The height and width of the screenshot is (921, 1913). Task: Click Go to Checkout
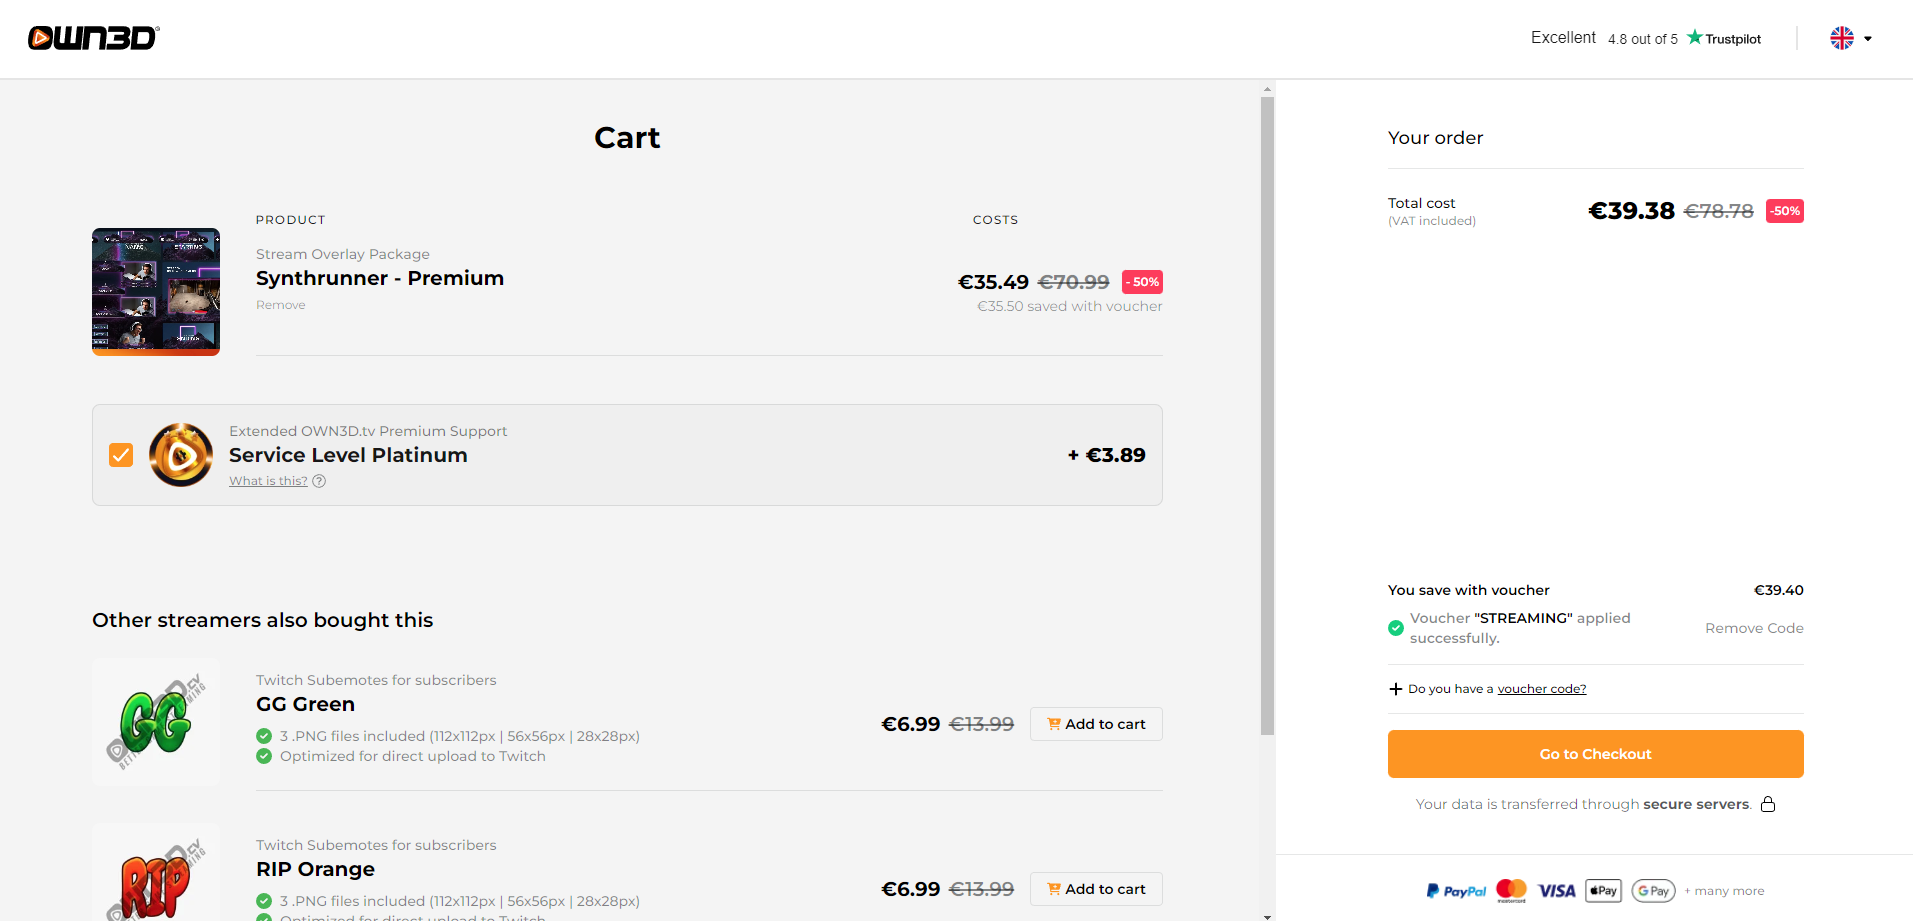point(1594,754)
